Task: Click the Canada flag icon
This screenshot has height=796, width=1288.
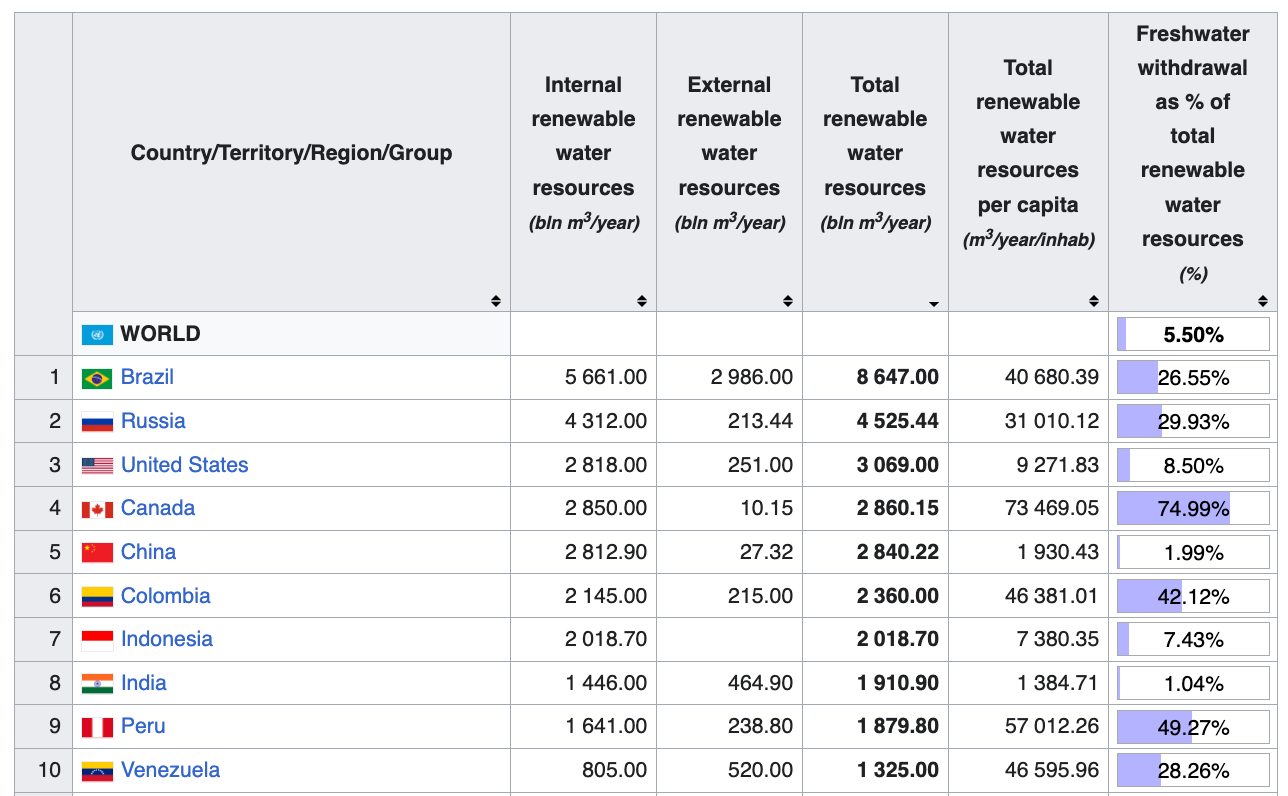Action: [x=97, y=509]
